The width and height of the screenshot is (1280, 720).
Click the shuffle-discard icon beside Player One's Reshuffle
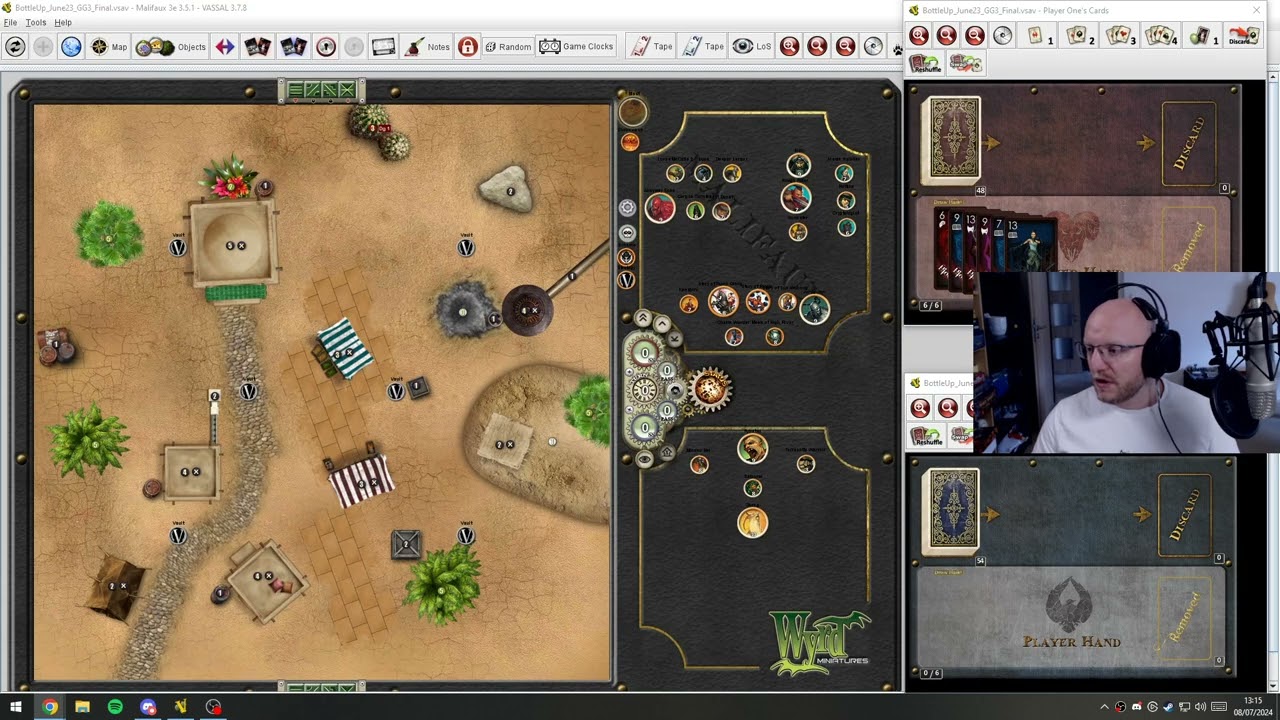965,64
